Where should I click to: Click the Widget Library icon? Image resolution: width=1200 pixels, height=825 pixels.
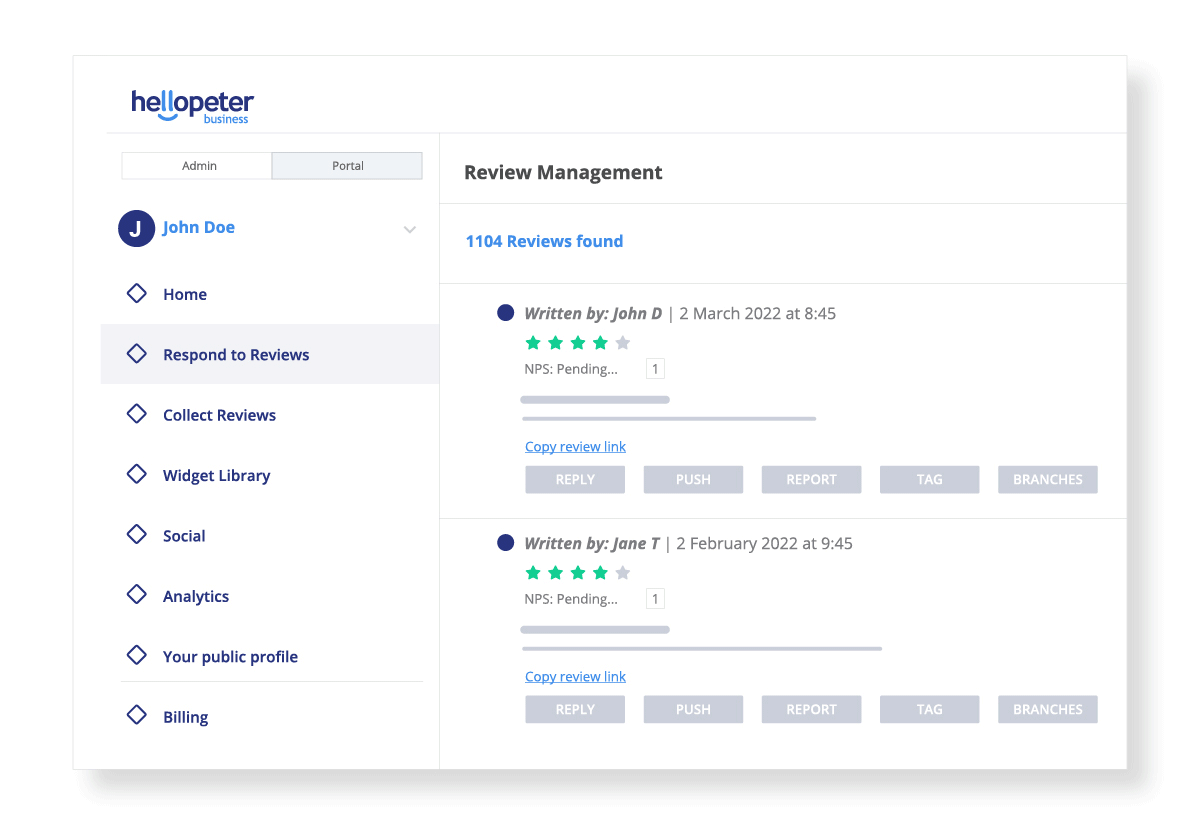137,475
